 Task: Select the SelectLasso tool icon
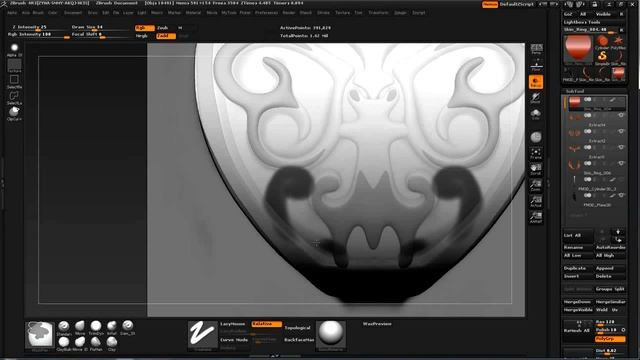coord(14,97)
